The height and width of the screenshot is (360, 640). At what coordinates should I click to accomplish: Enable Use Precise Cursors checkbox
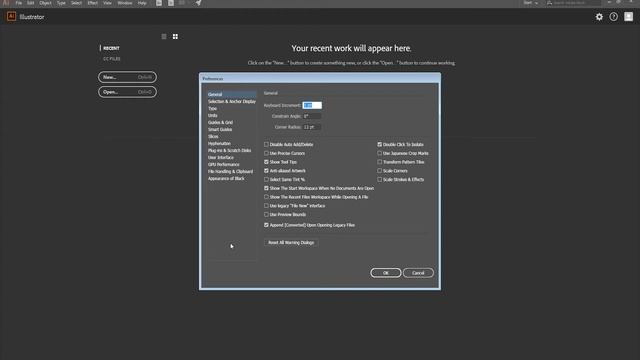click(x=266, y=153)
